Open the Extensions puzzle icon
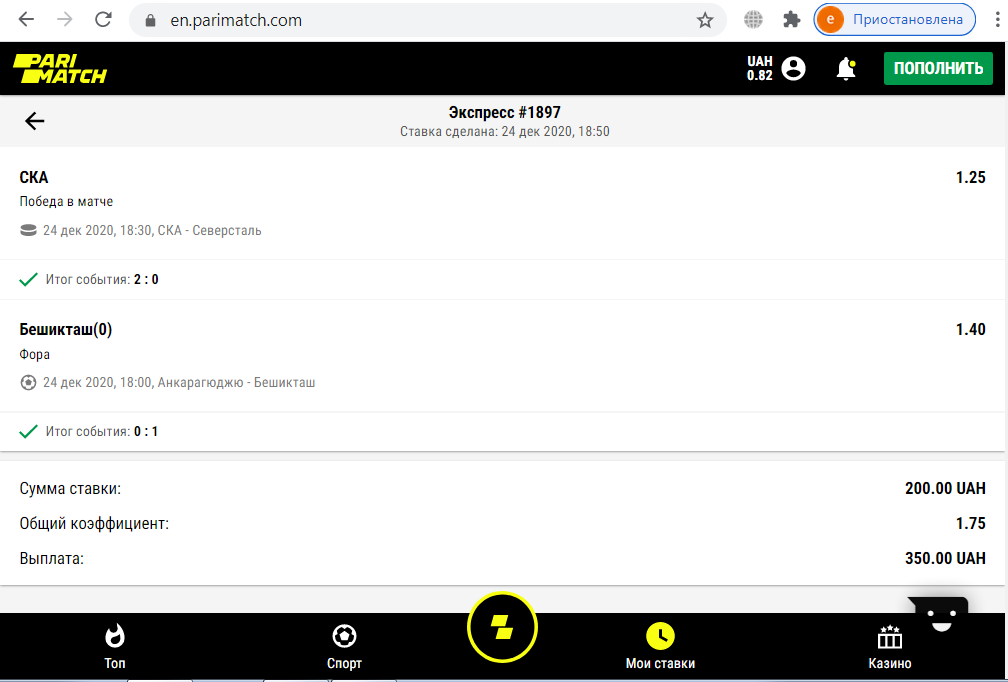 [791, 20]
